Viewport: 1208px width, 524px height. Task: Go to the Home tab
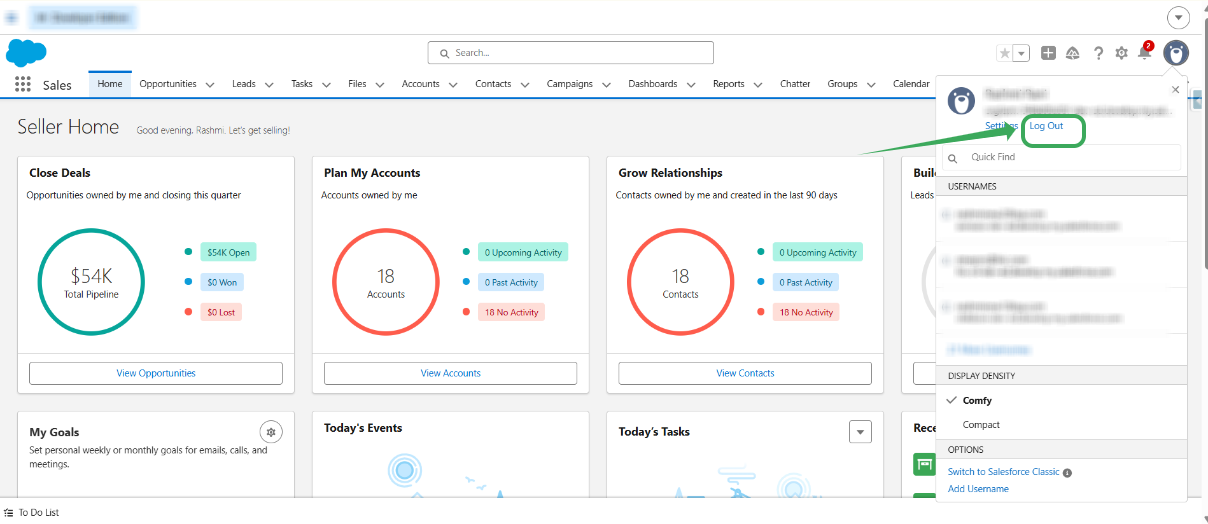[110, 84]
